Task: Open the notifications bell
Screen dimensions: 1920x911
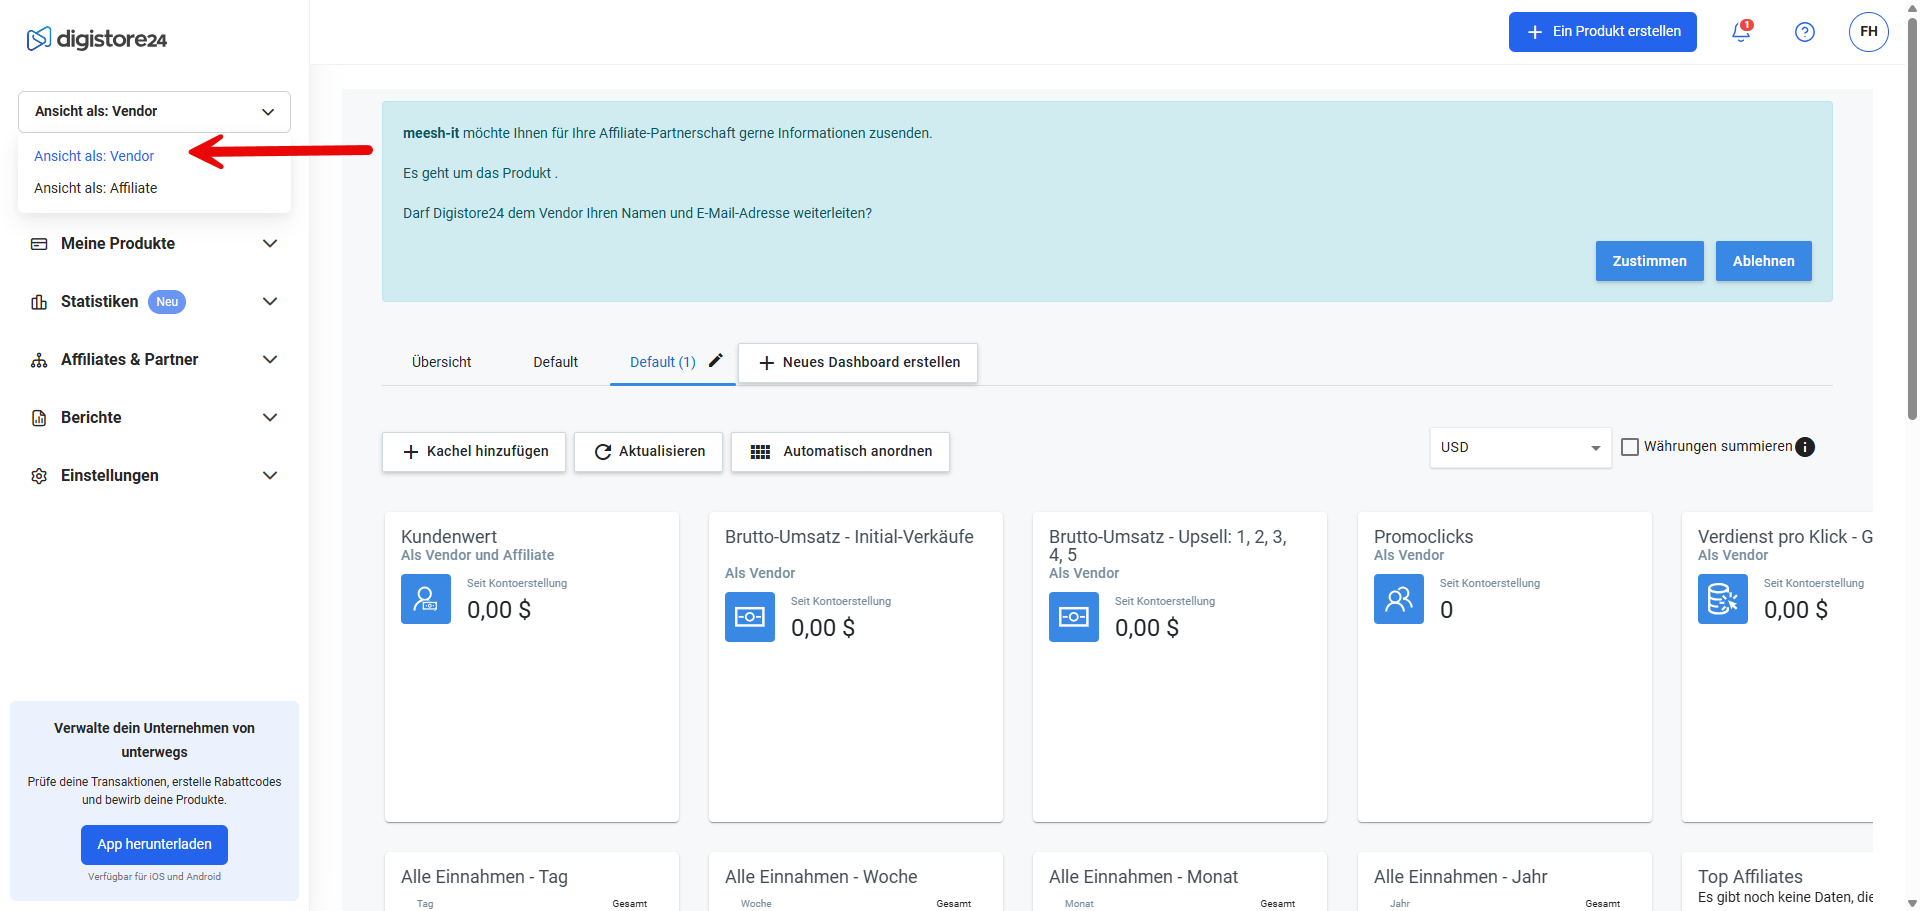Action: 1741,32
